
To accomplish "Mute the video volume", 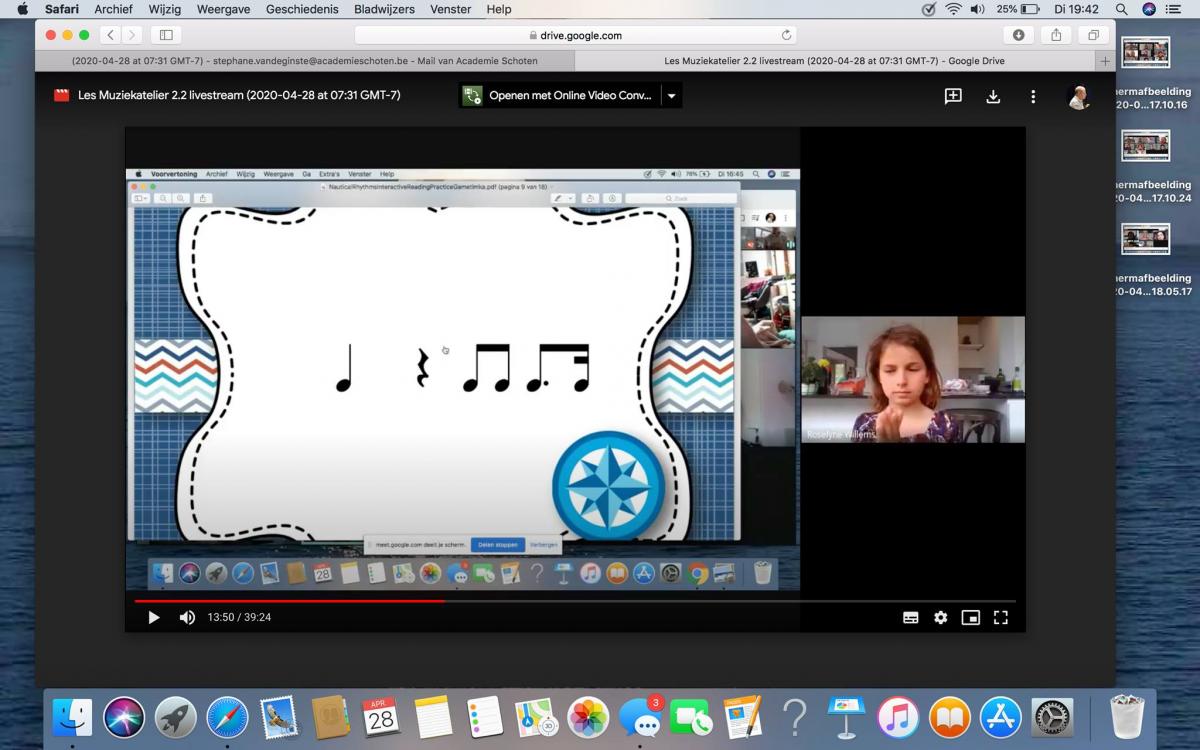I will point(187,618).
